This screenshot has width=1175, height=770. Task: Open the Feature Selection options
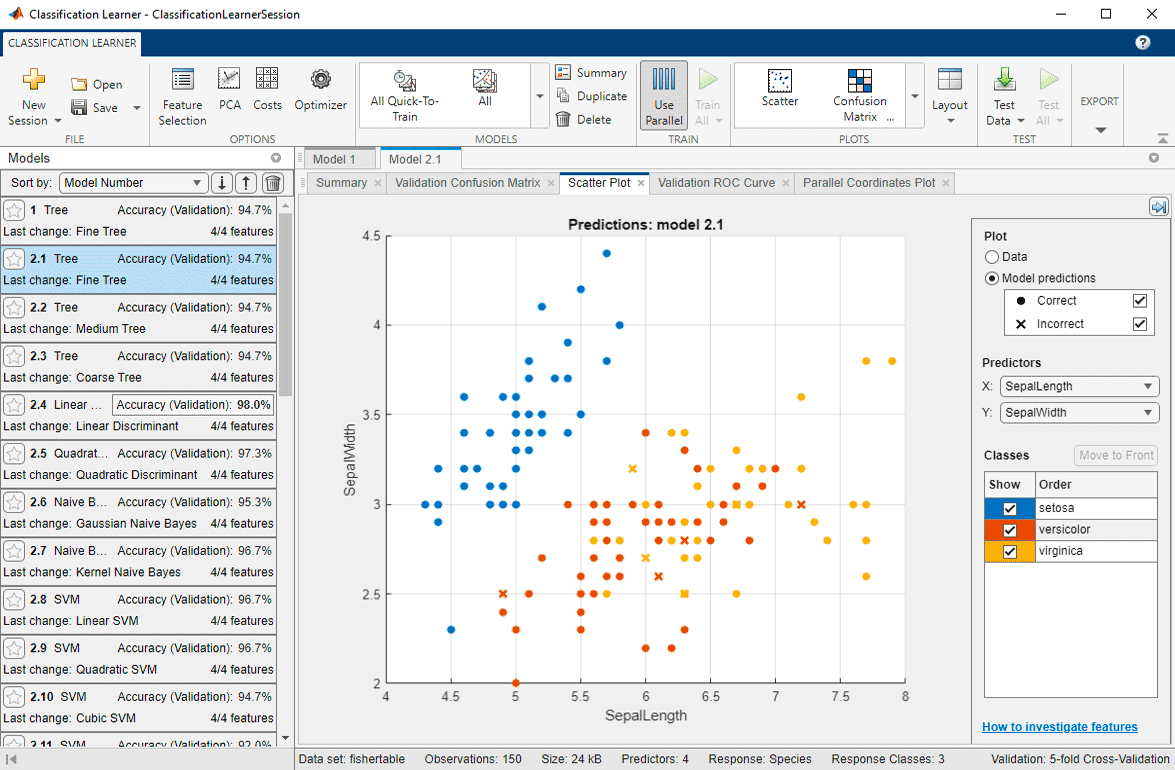point(182,95)
